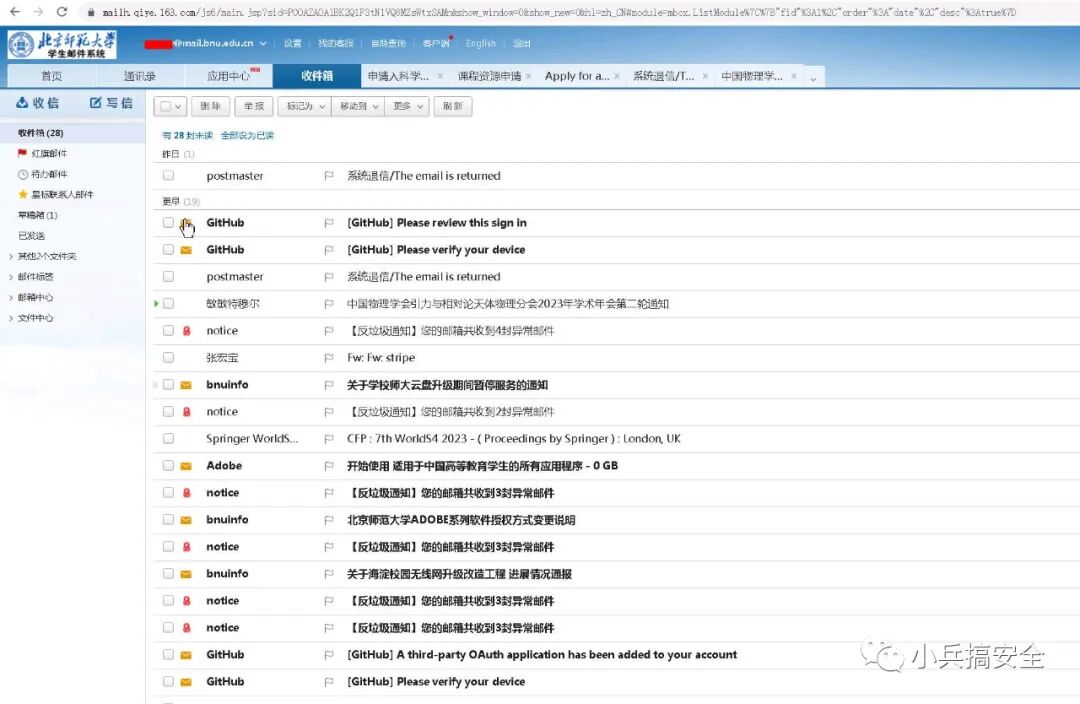Check the 张宏宝 email checkbox

pyautogui.click(x=168, y=358)
